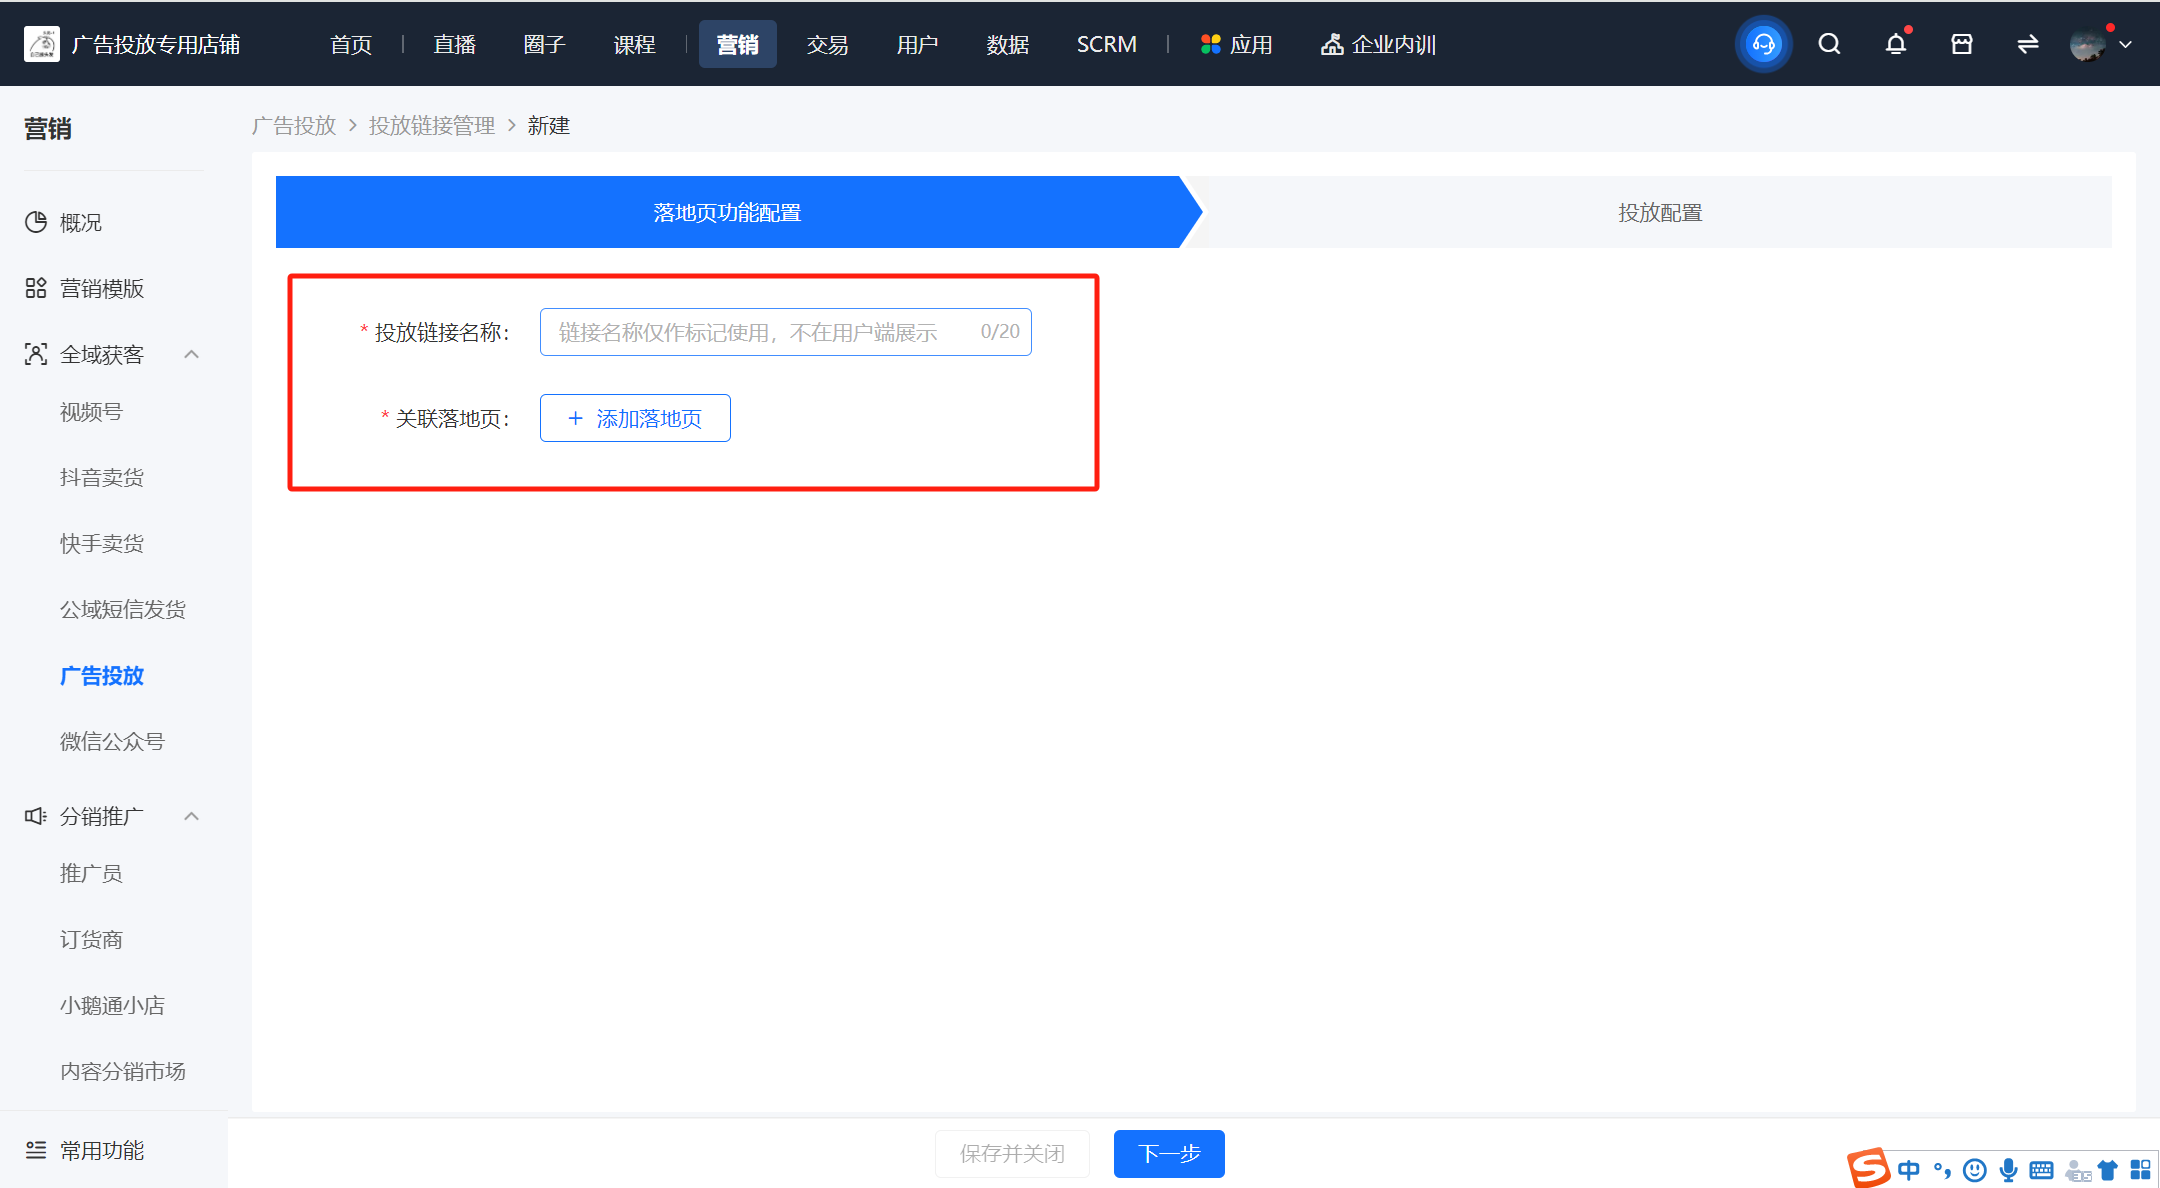Open the 直播 top menu
Screen dimensions: 2160x1188
pyautogui.click(x=455, y=44)
